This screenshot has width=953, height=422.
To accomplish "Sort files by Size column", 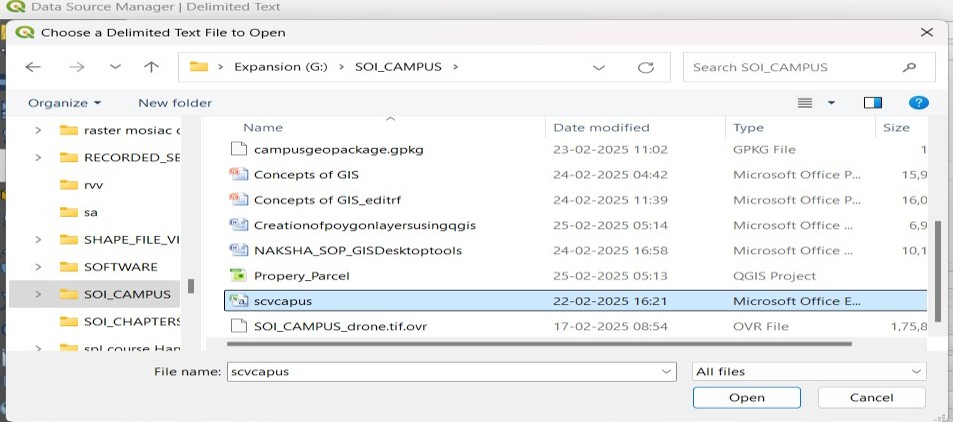I will coord(896,128).
